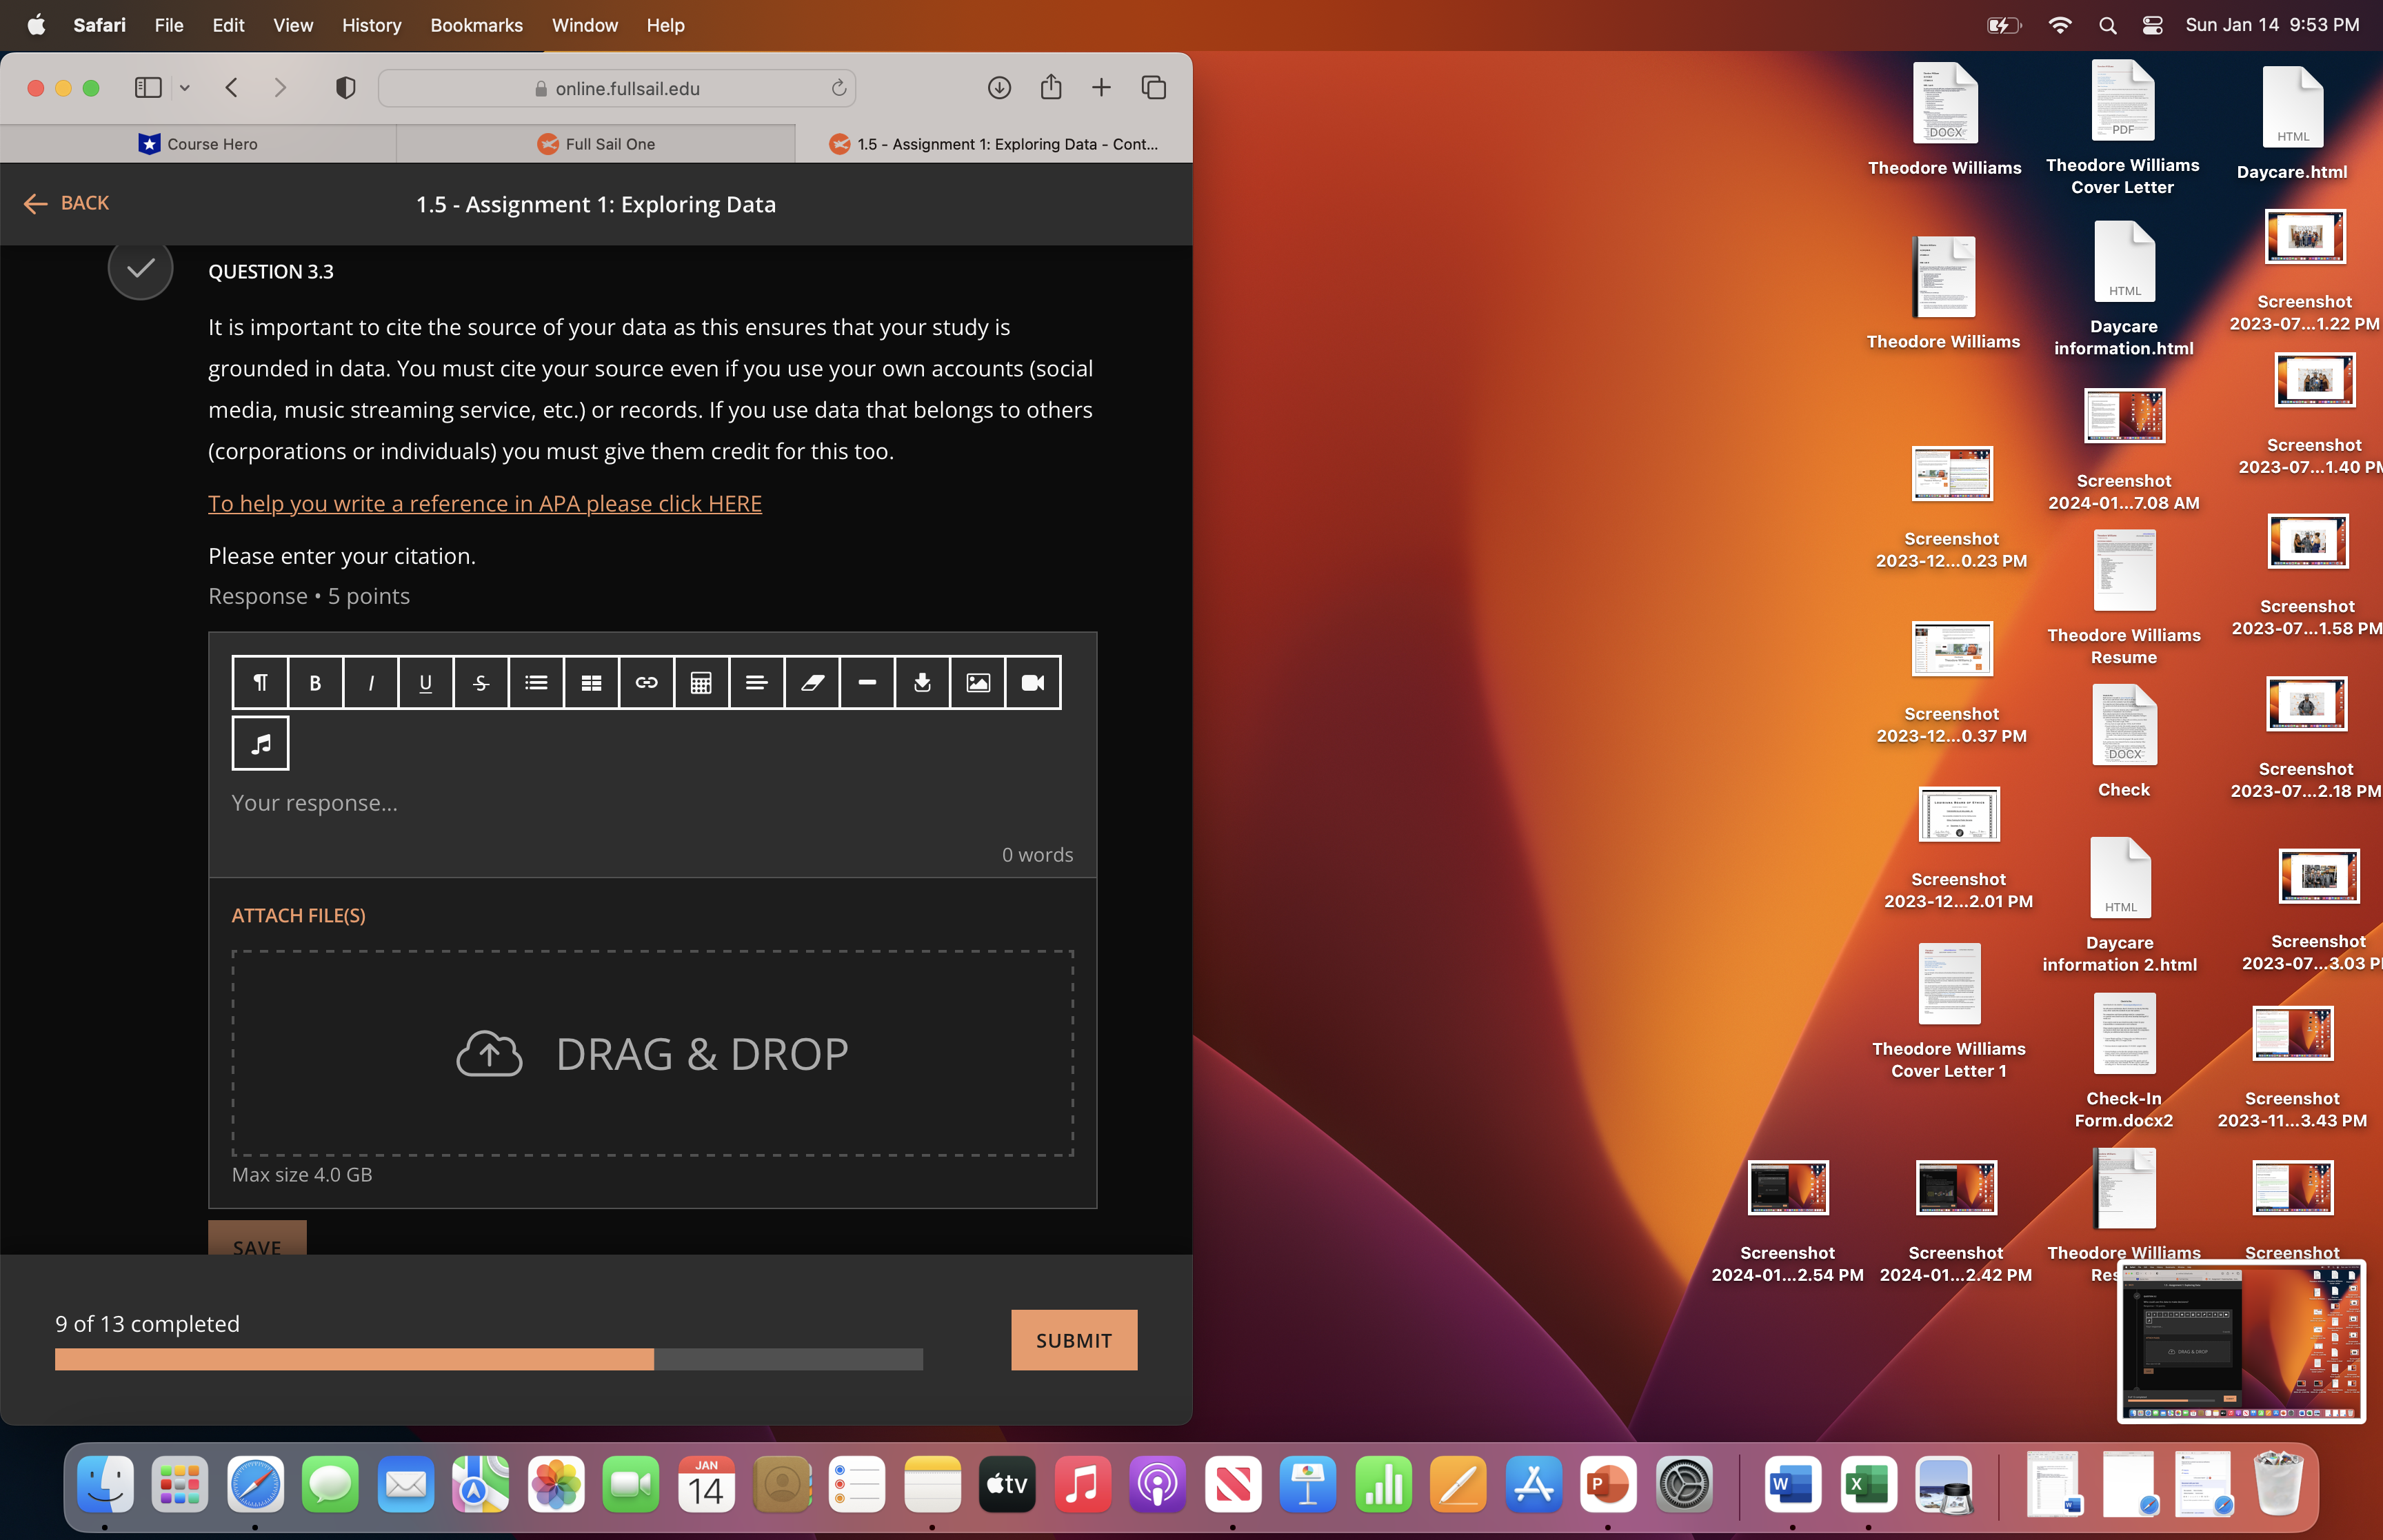Viewport: 2383px width, 1540px height.
Task: Toggle bold formatting in response editor
Action: click(315, 683)
